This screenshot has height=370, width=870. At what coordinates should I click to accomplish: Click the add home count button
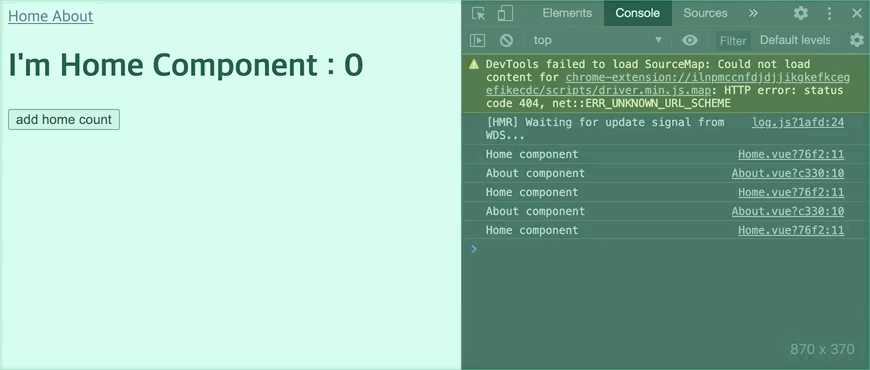click(x=64, y=119)
